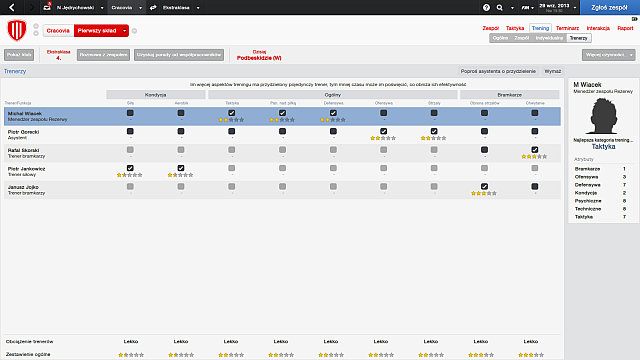The height and width of the screenshot is (360, 640).
Task: Enable Chwytanie for Janusz Jojko
Action: pos(535,186)
